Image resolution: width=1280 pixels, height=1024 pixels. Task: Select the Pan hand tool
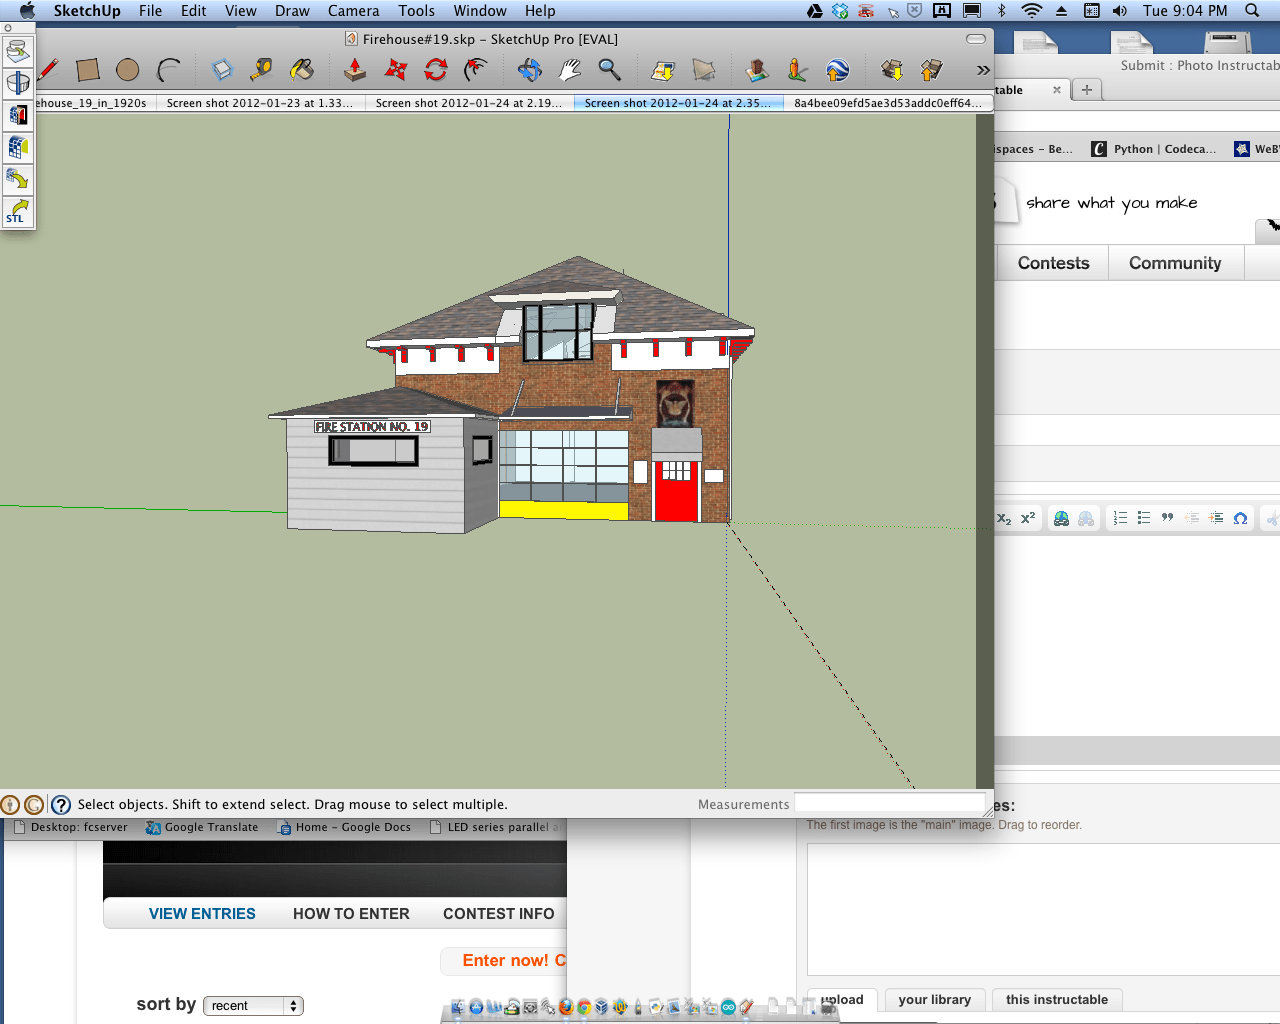pyautogui.click(x=569, y=70)
